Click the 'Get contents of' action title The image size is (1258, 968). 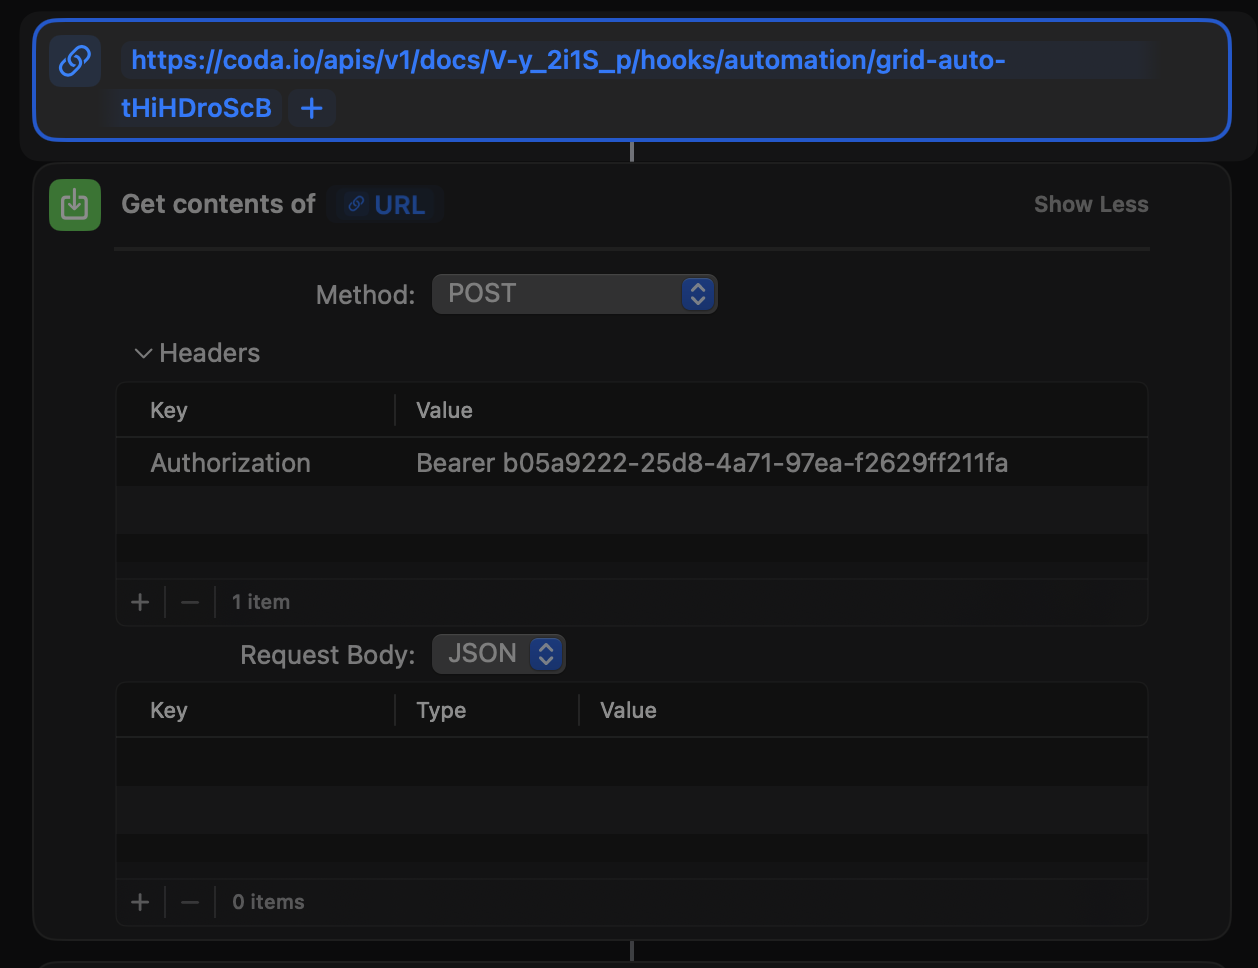point(218,204)
